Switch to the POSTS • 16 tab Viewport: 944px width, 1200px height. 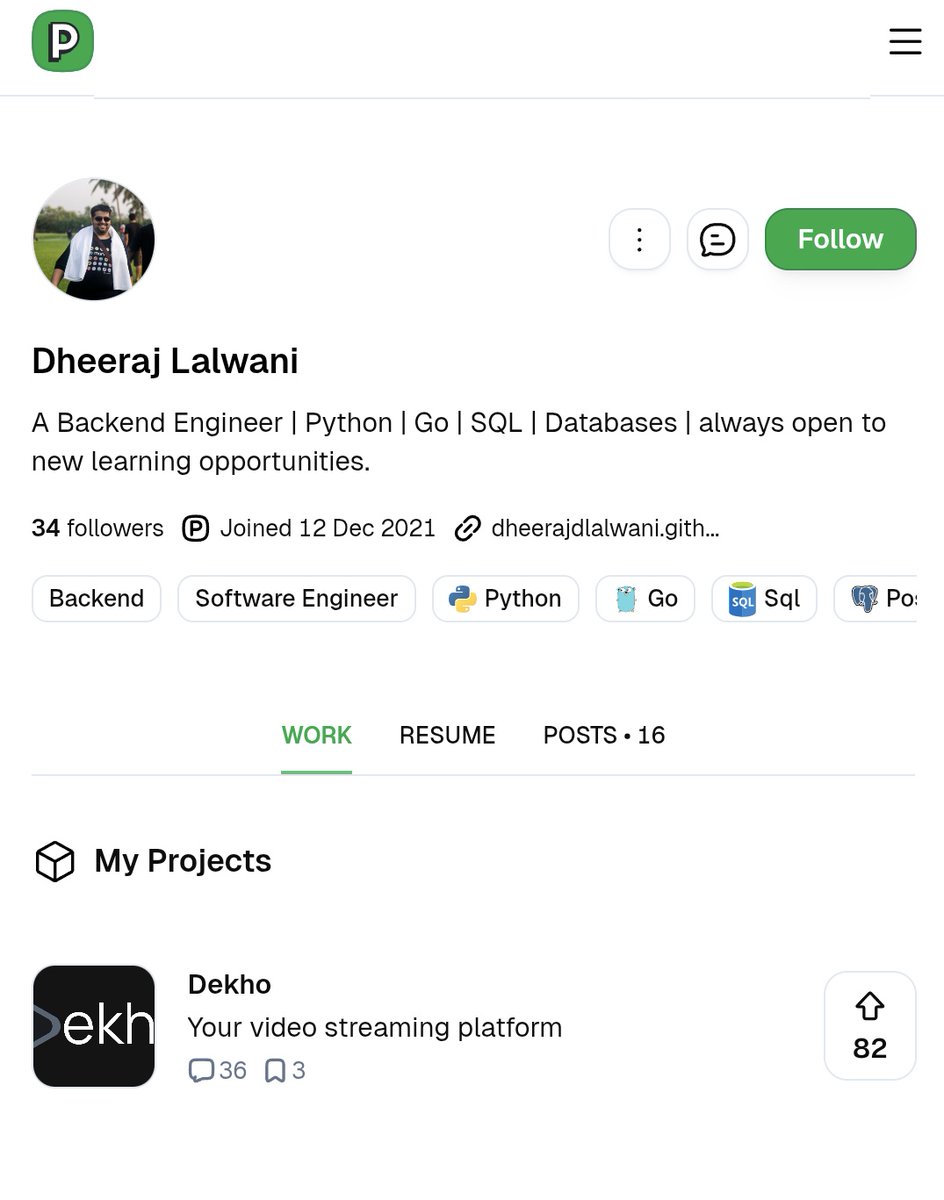pyautogui.click(x=604, y=735)
